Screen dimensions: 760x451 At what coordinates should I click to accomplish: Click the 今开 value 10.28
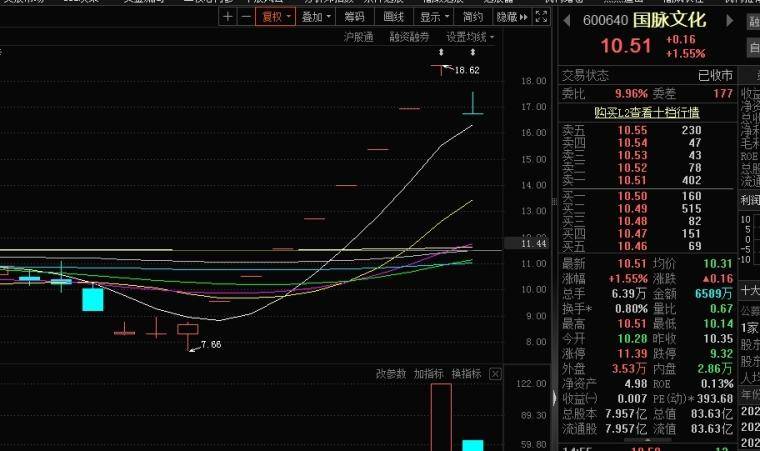click(632, 338)
